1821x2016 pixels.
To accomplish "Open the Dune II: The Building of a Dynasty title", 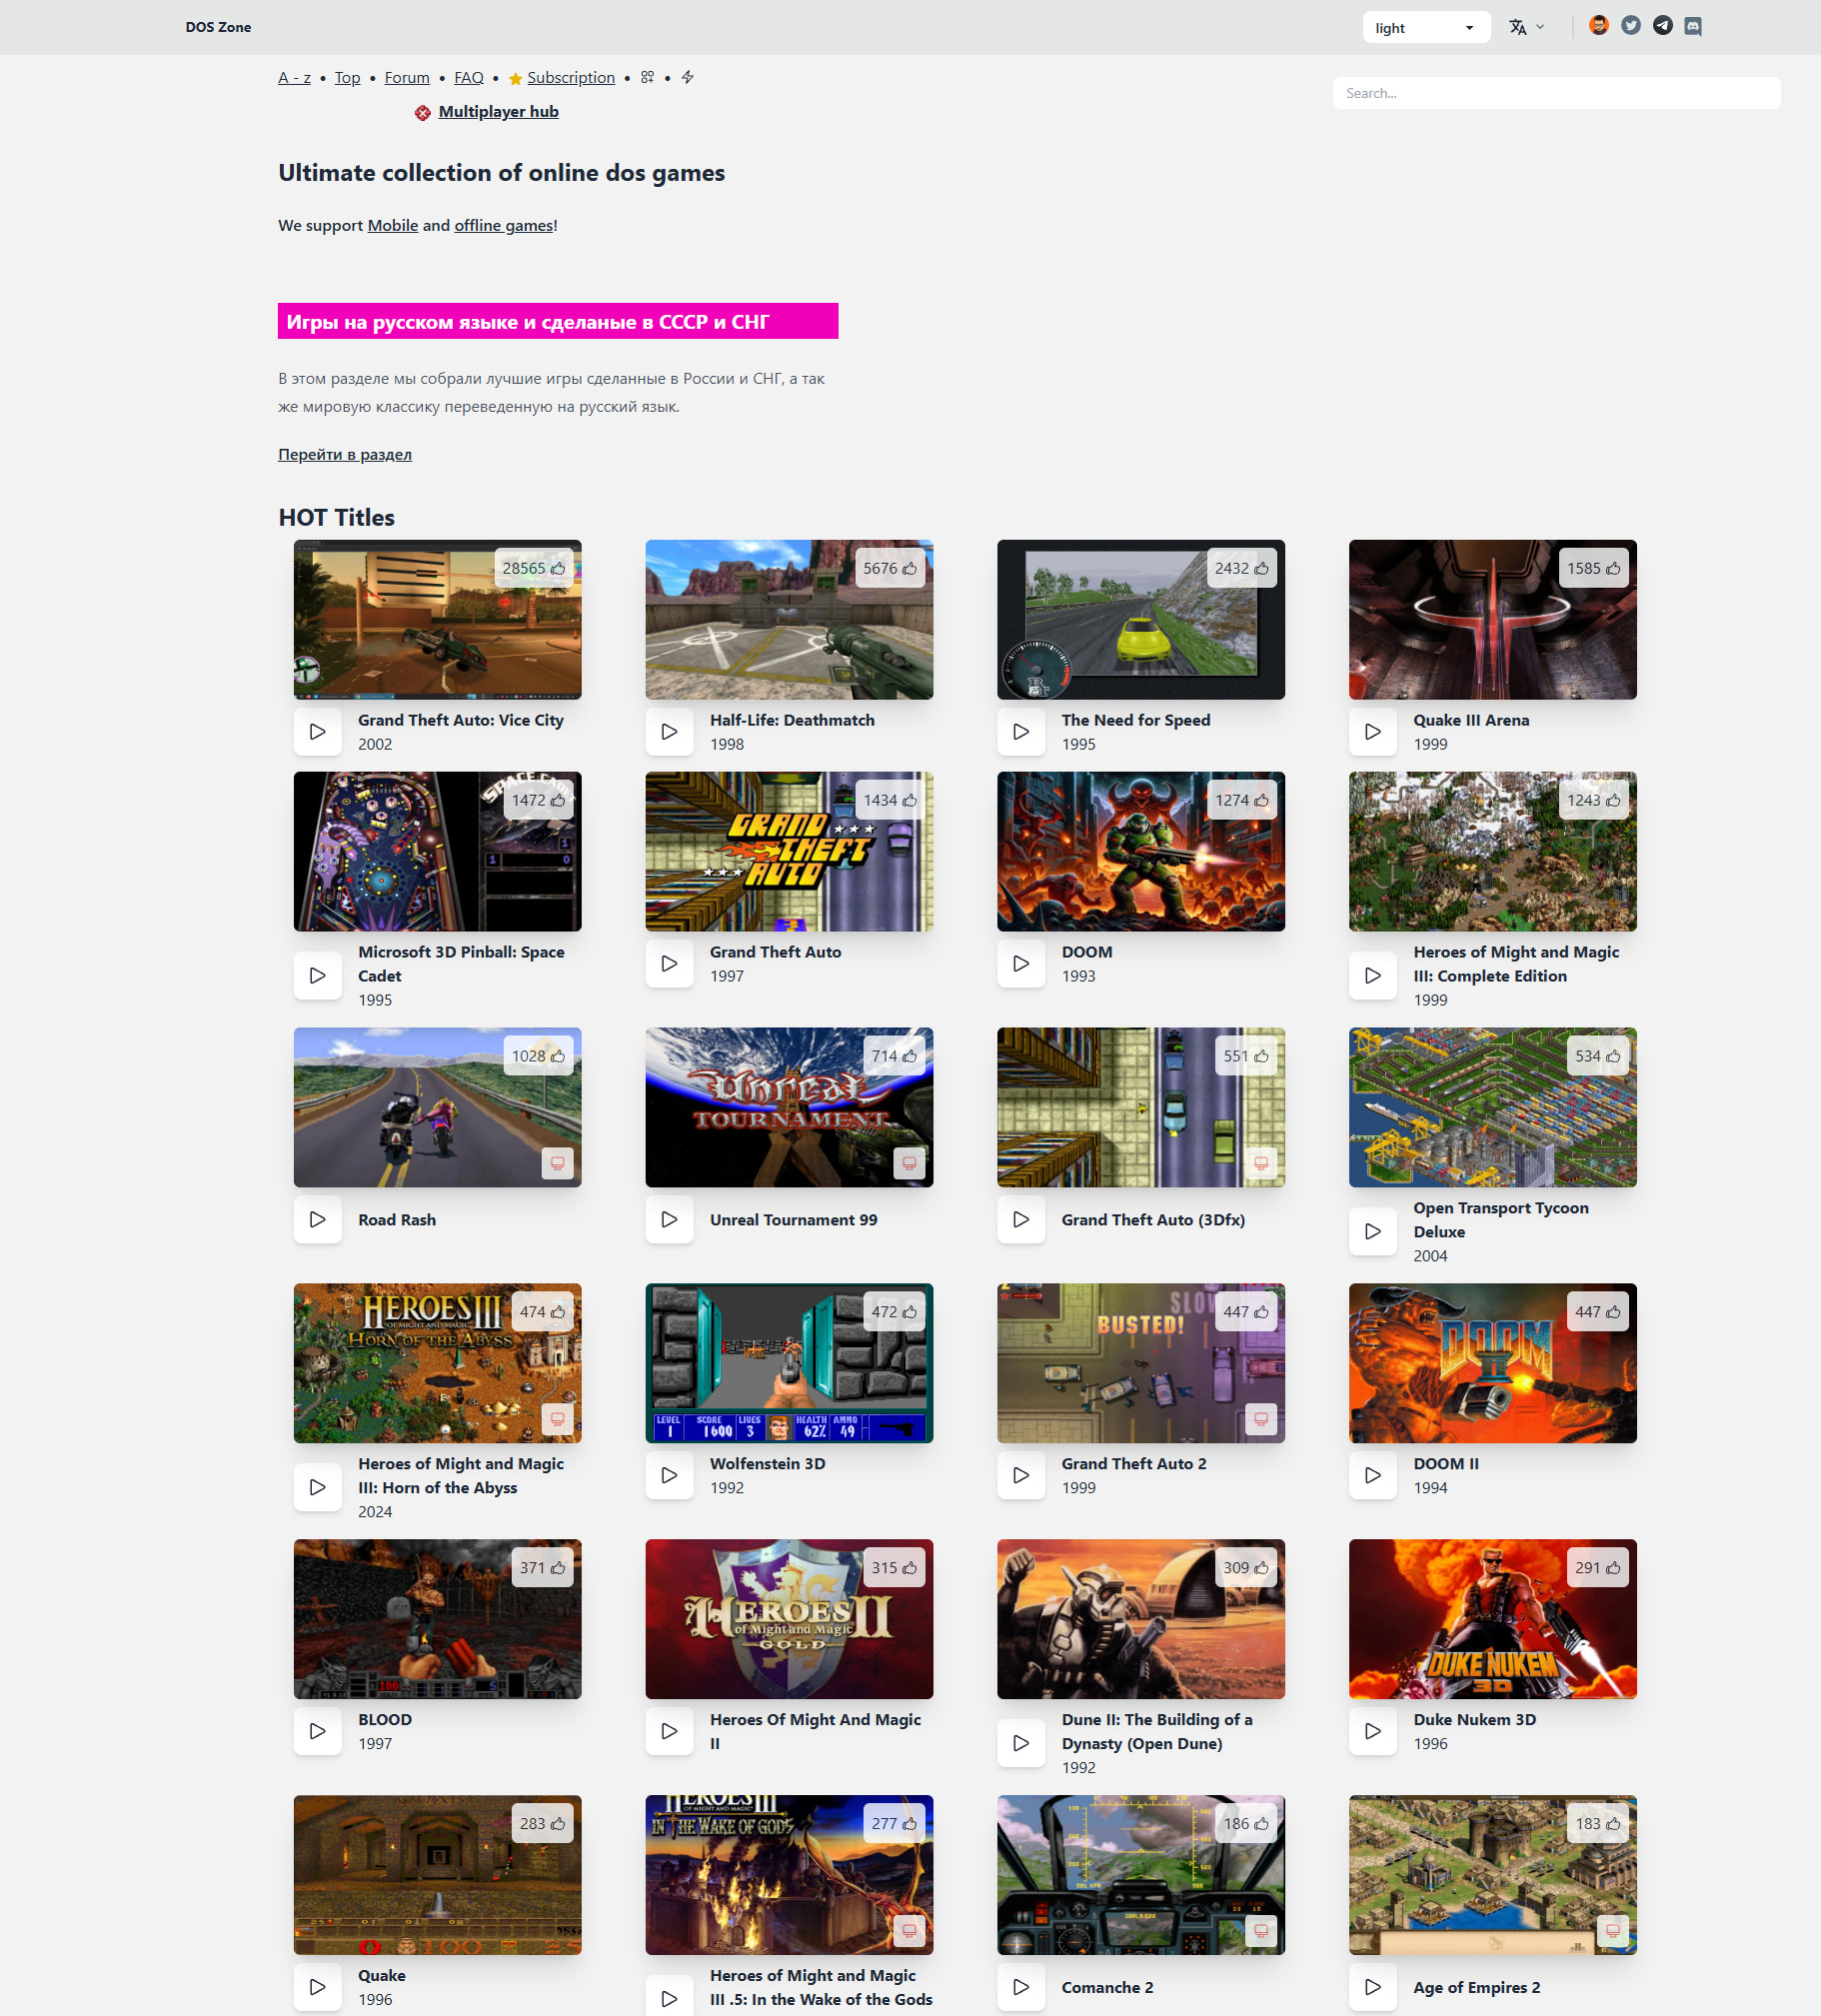I will pos(1157,1732).
